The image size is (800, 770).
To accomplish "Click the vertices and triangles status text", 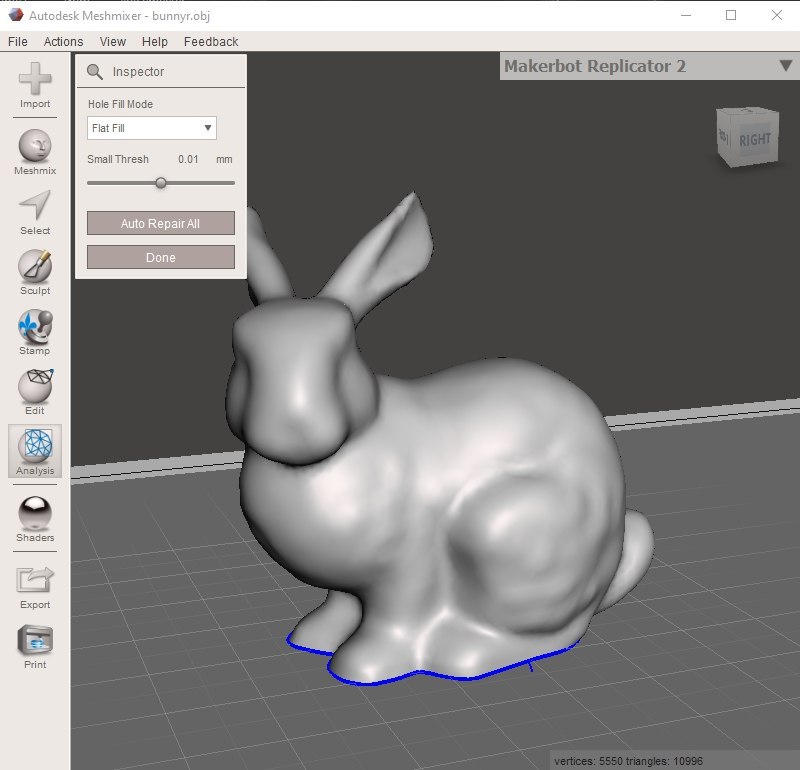I will tap(628, 761).
